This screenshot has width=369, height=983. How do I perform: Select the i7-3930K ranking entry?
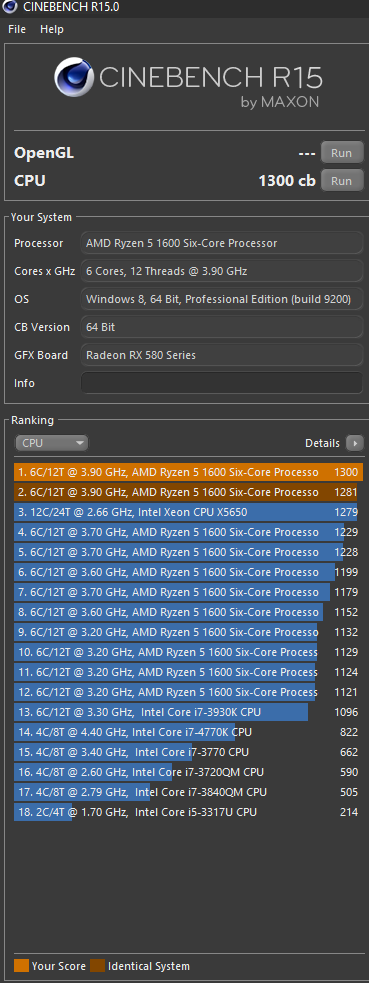click(188, 712)
